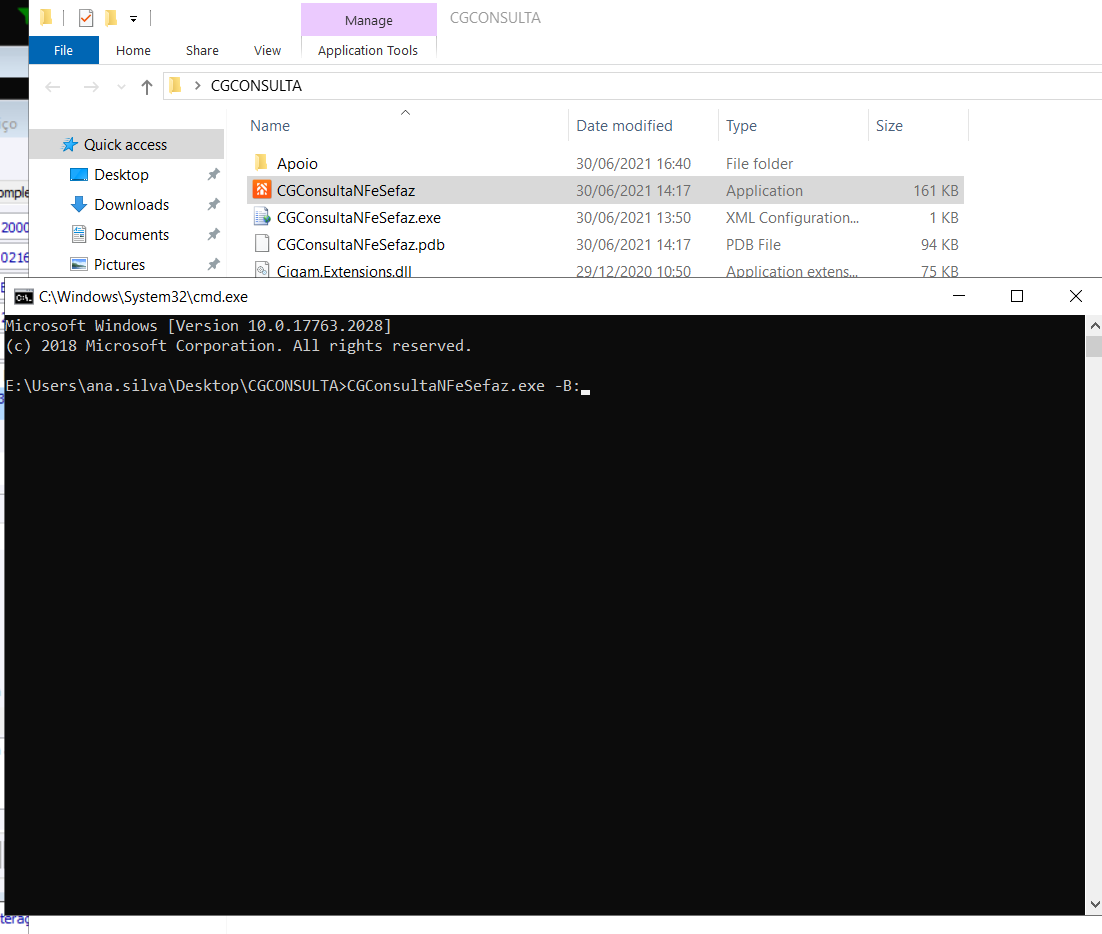
Task: Select the CGConsultaNFeSefaz.exe config file
Action: 605,218
